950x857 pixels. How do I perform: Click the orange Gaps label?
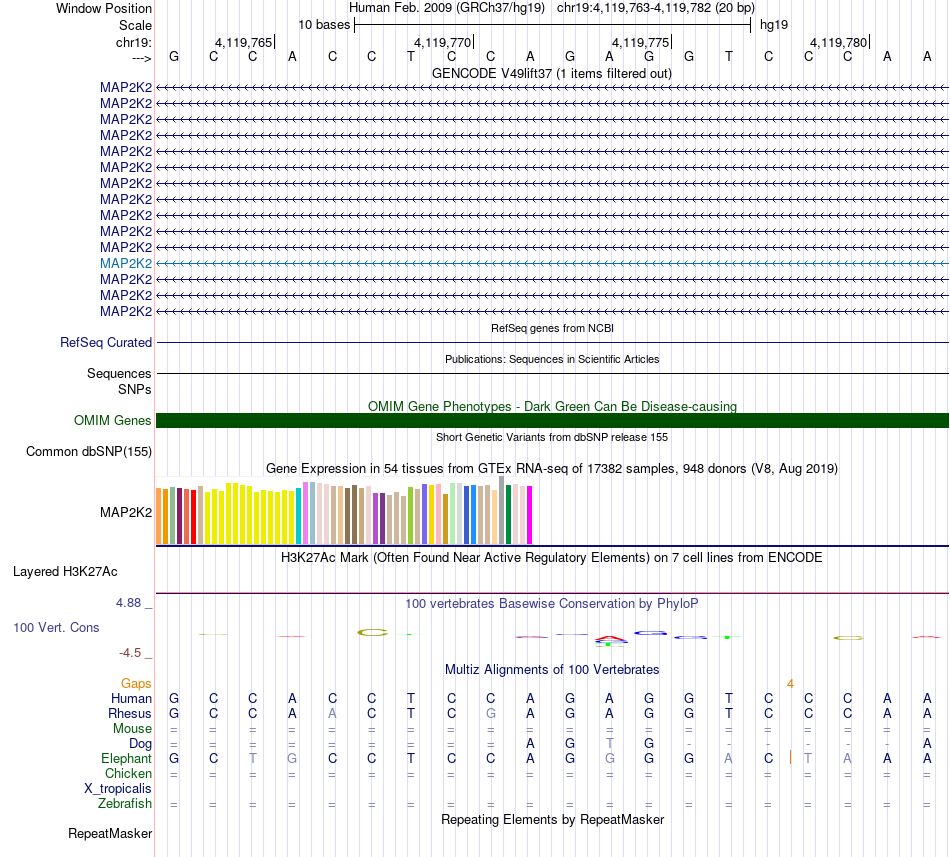(136, 684)
